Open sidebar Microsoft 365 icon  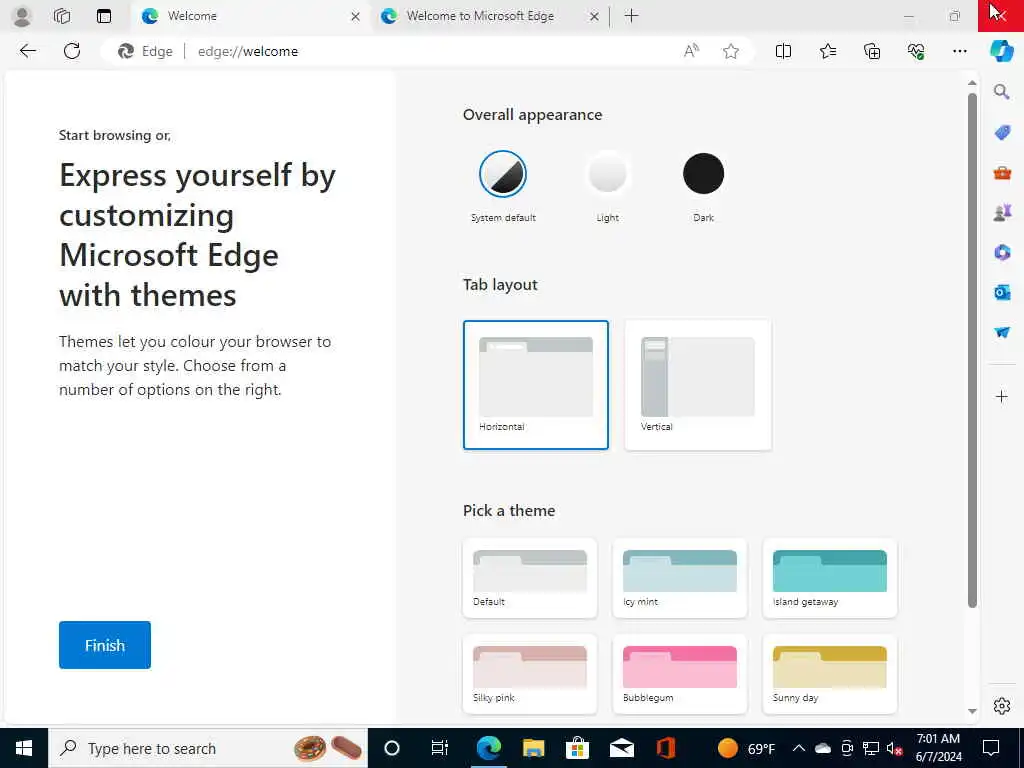click(1002, 252)
